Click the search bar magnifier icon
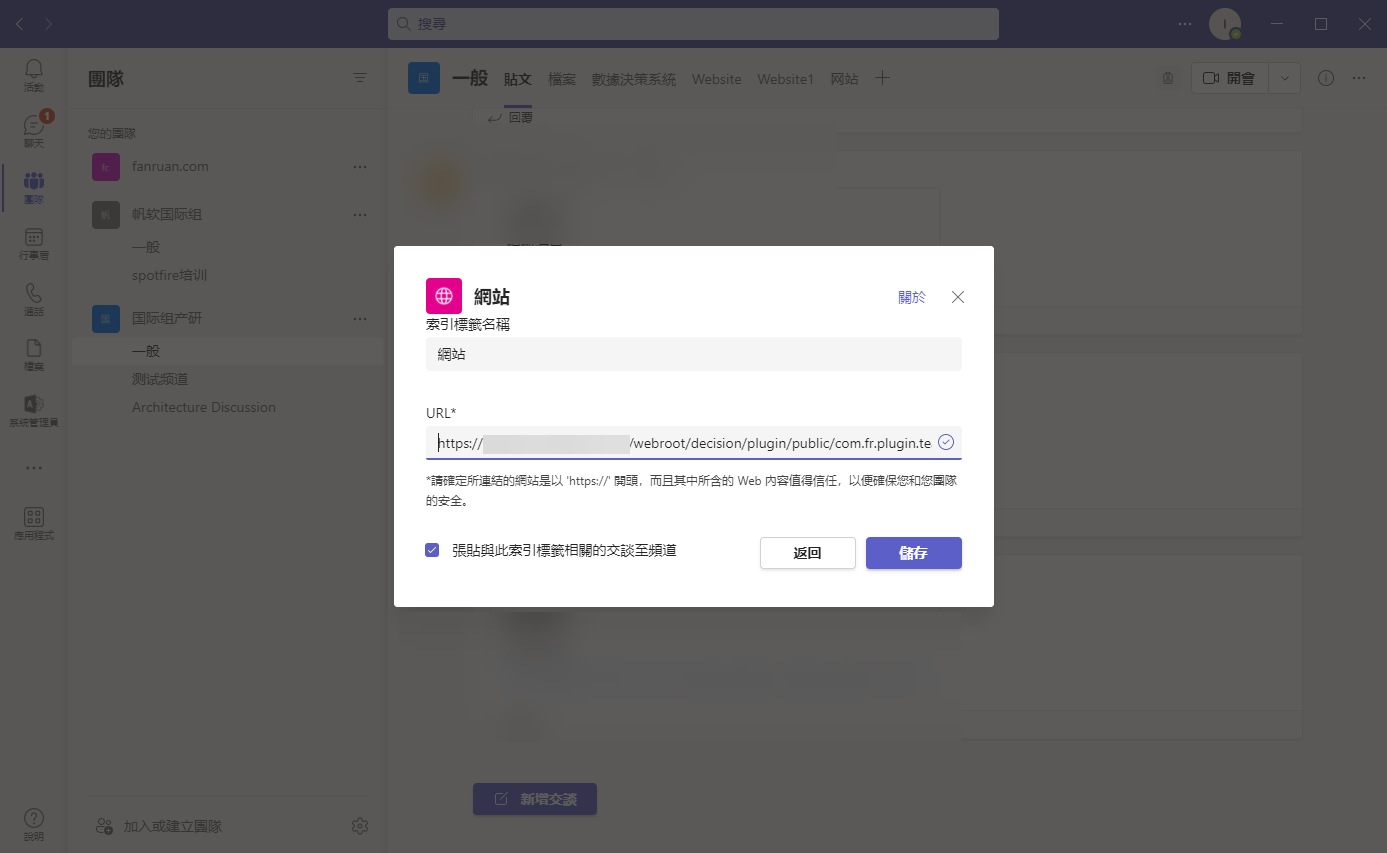 point(403,23)
